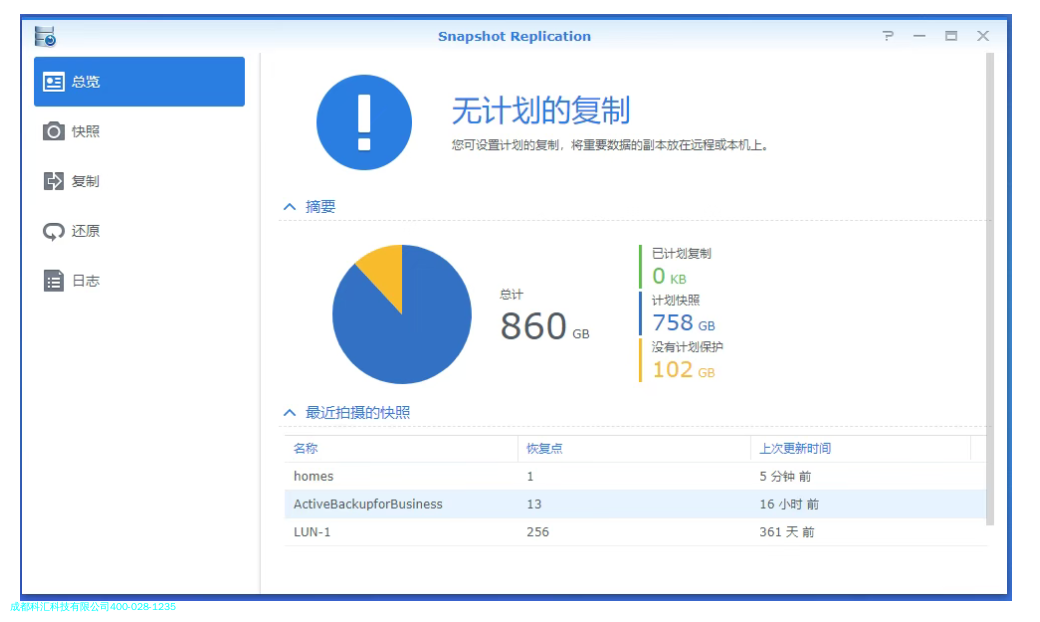The image size is (1040, 622).
Task: Click the 860 GB total value
Action: 545,326
